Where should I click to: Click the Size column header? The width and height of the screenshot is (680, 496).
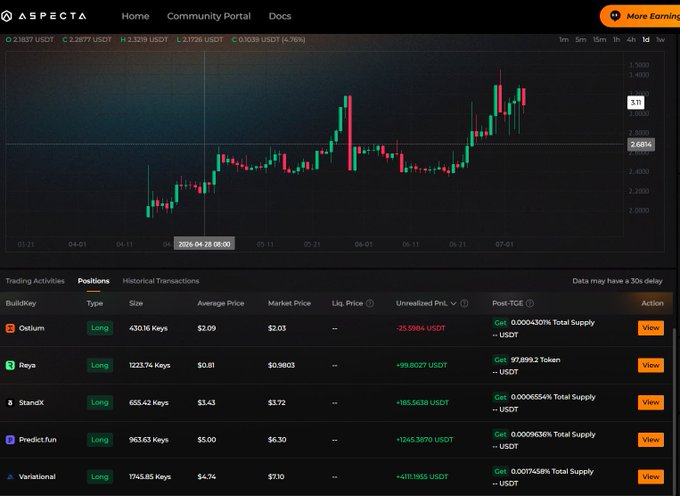136,303
